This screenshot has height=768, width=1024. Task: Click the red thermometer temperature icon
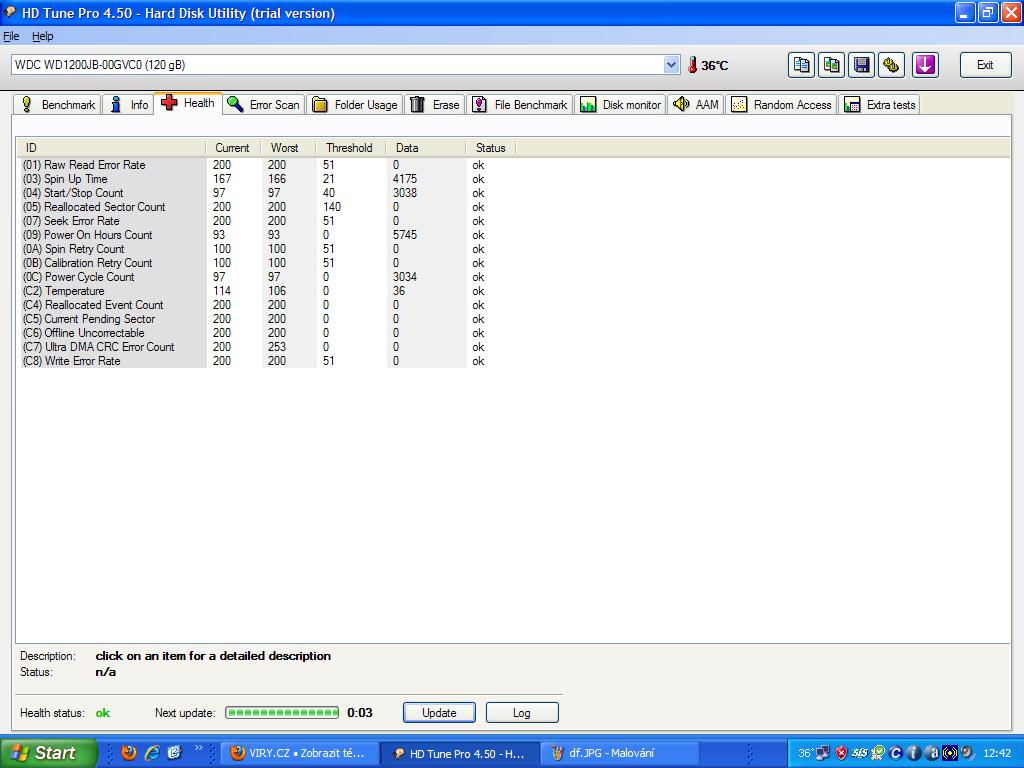pos(692,65)
